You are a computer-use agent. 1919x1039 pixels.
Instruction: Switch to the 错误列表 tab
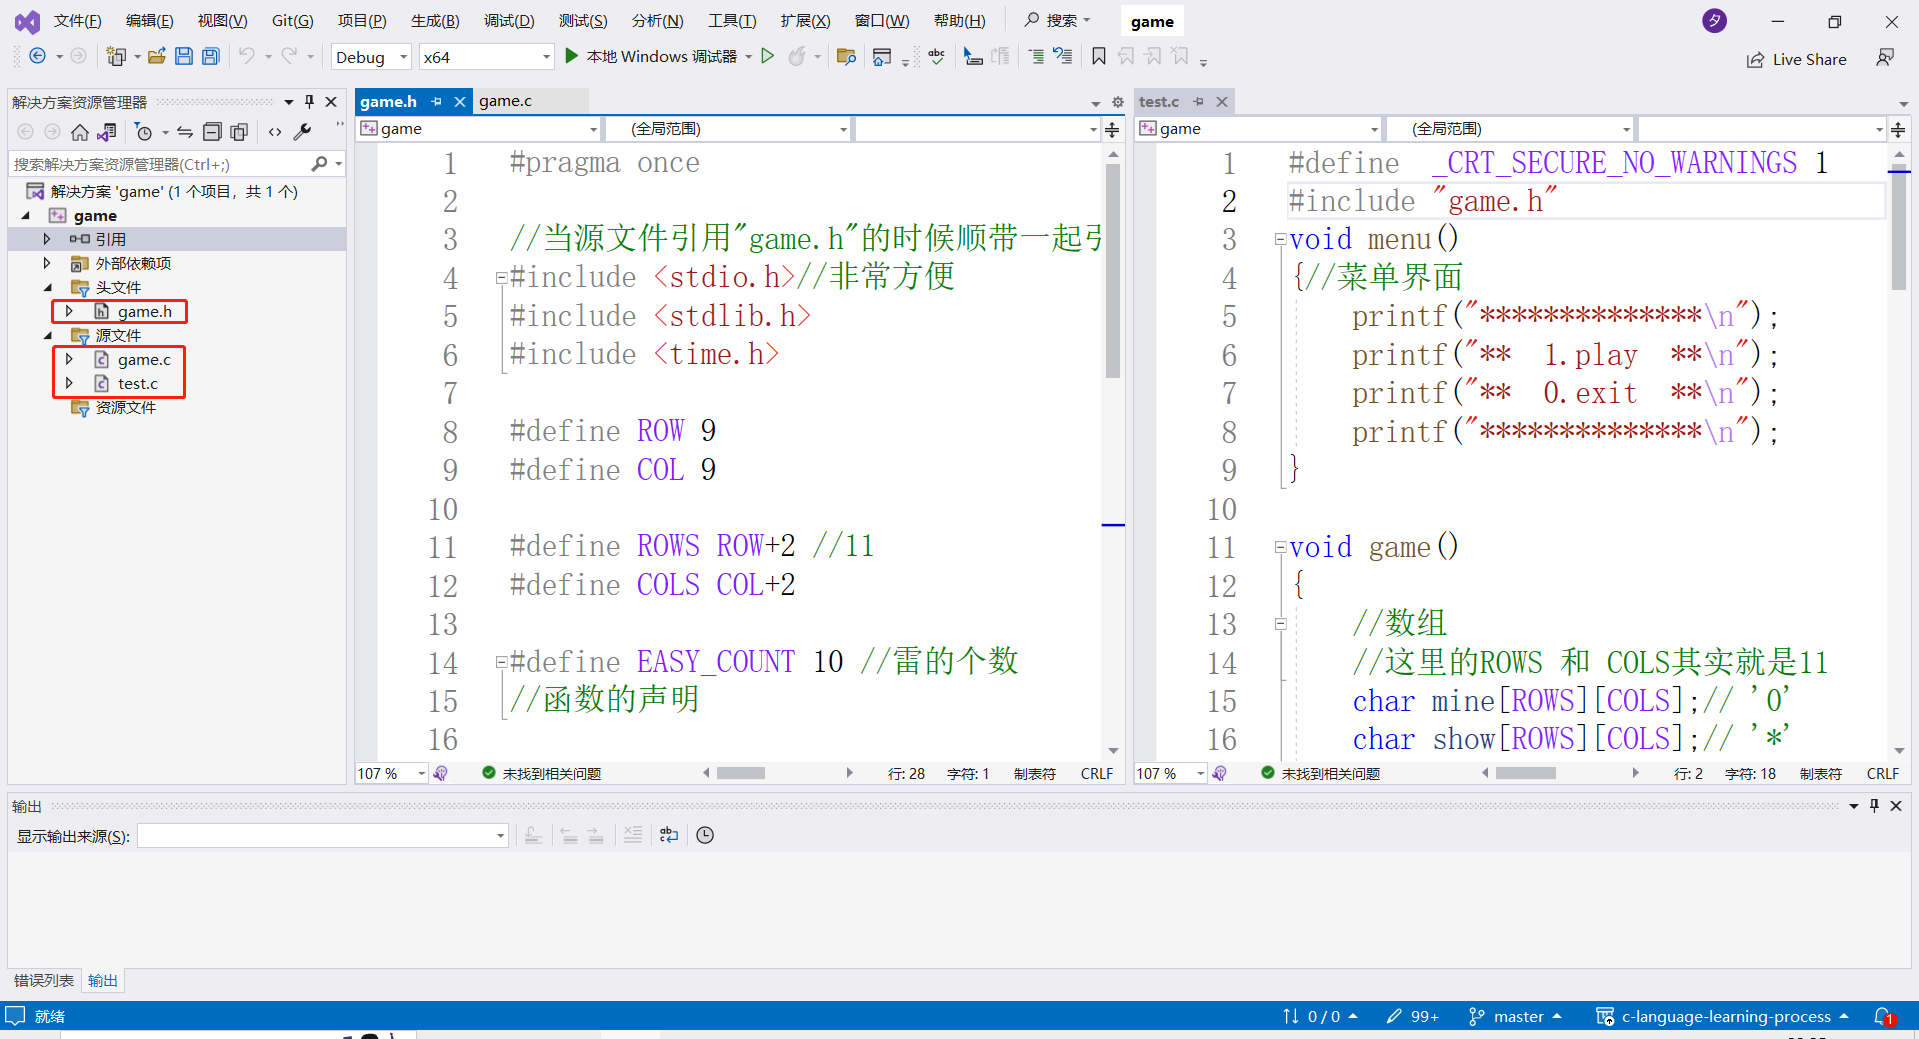click(x=44, y=980)
